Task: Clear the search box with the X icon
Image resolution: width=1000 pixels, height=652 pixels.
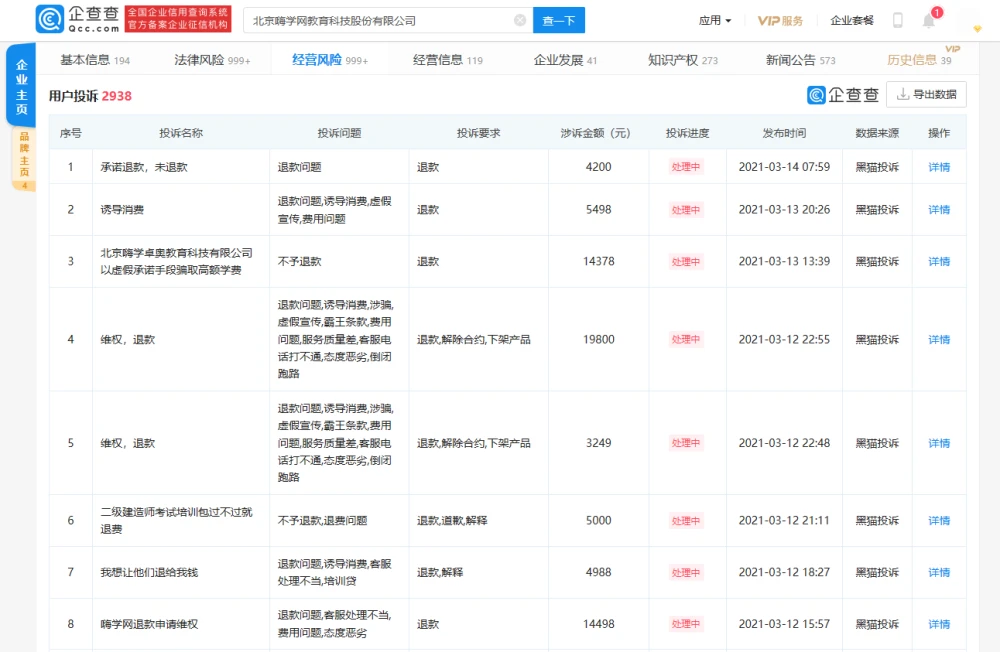Action: tap(520, 20)
